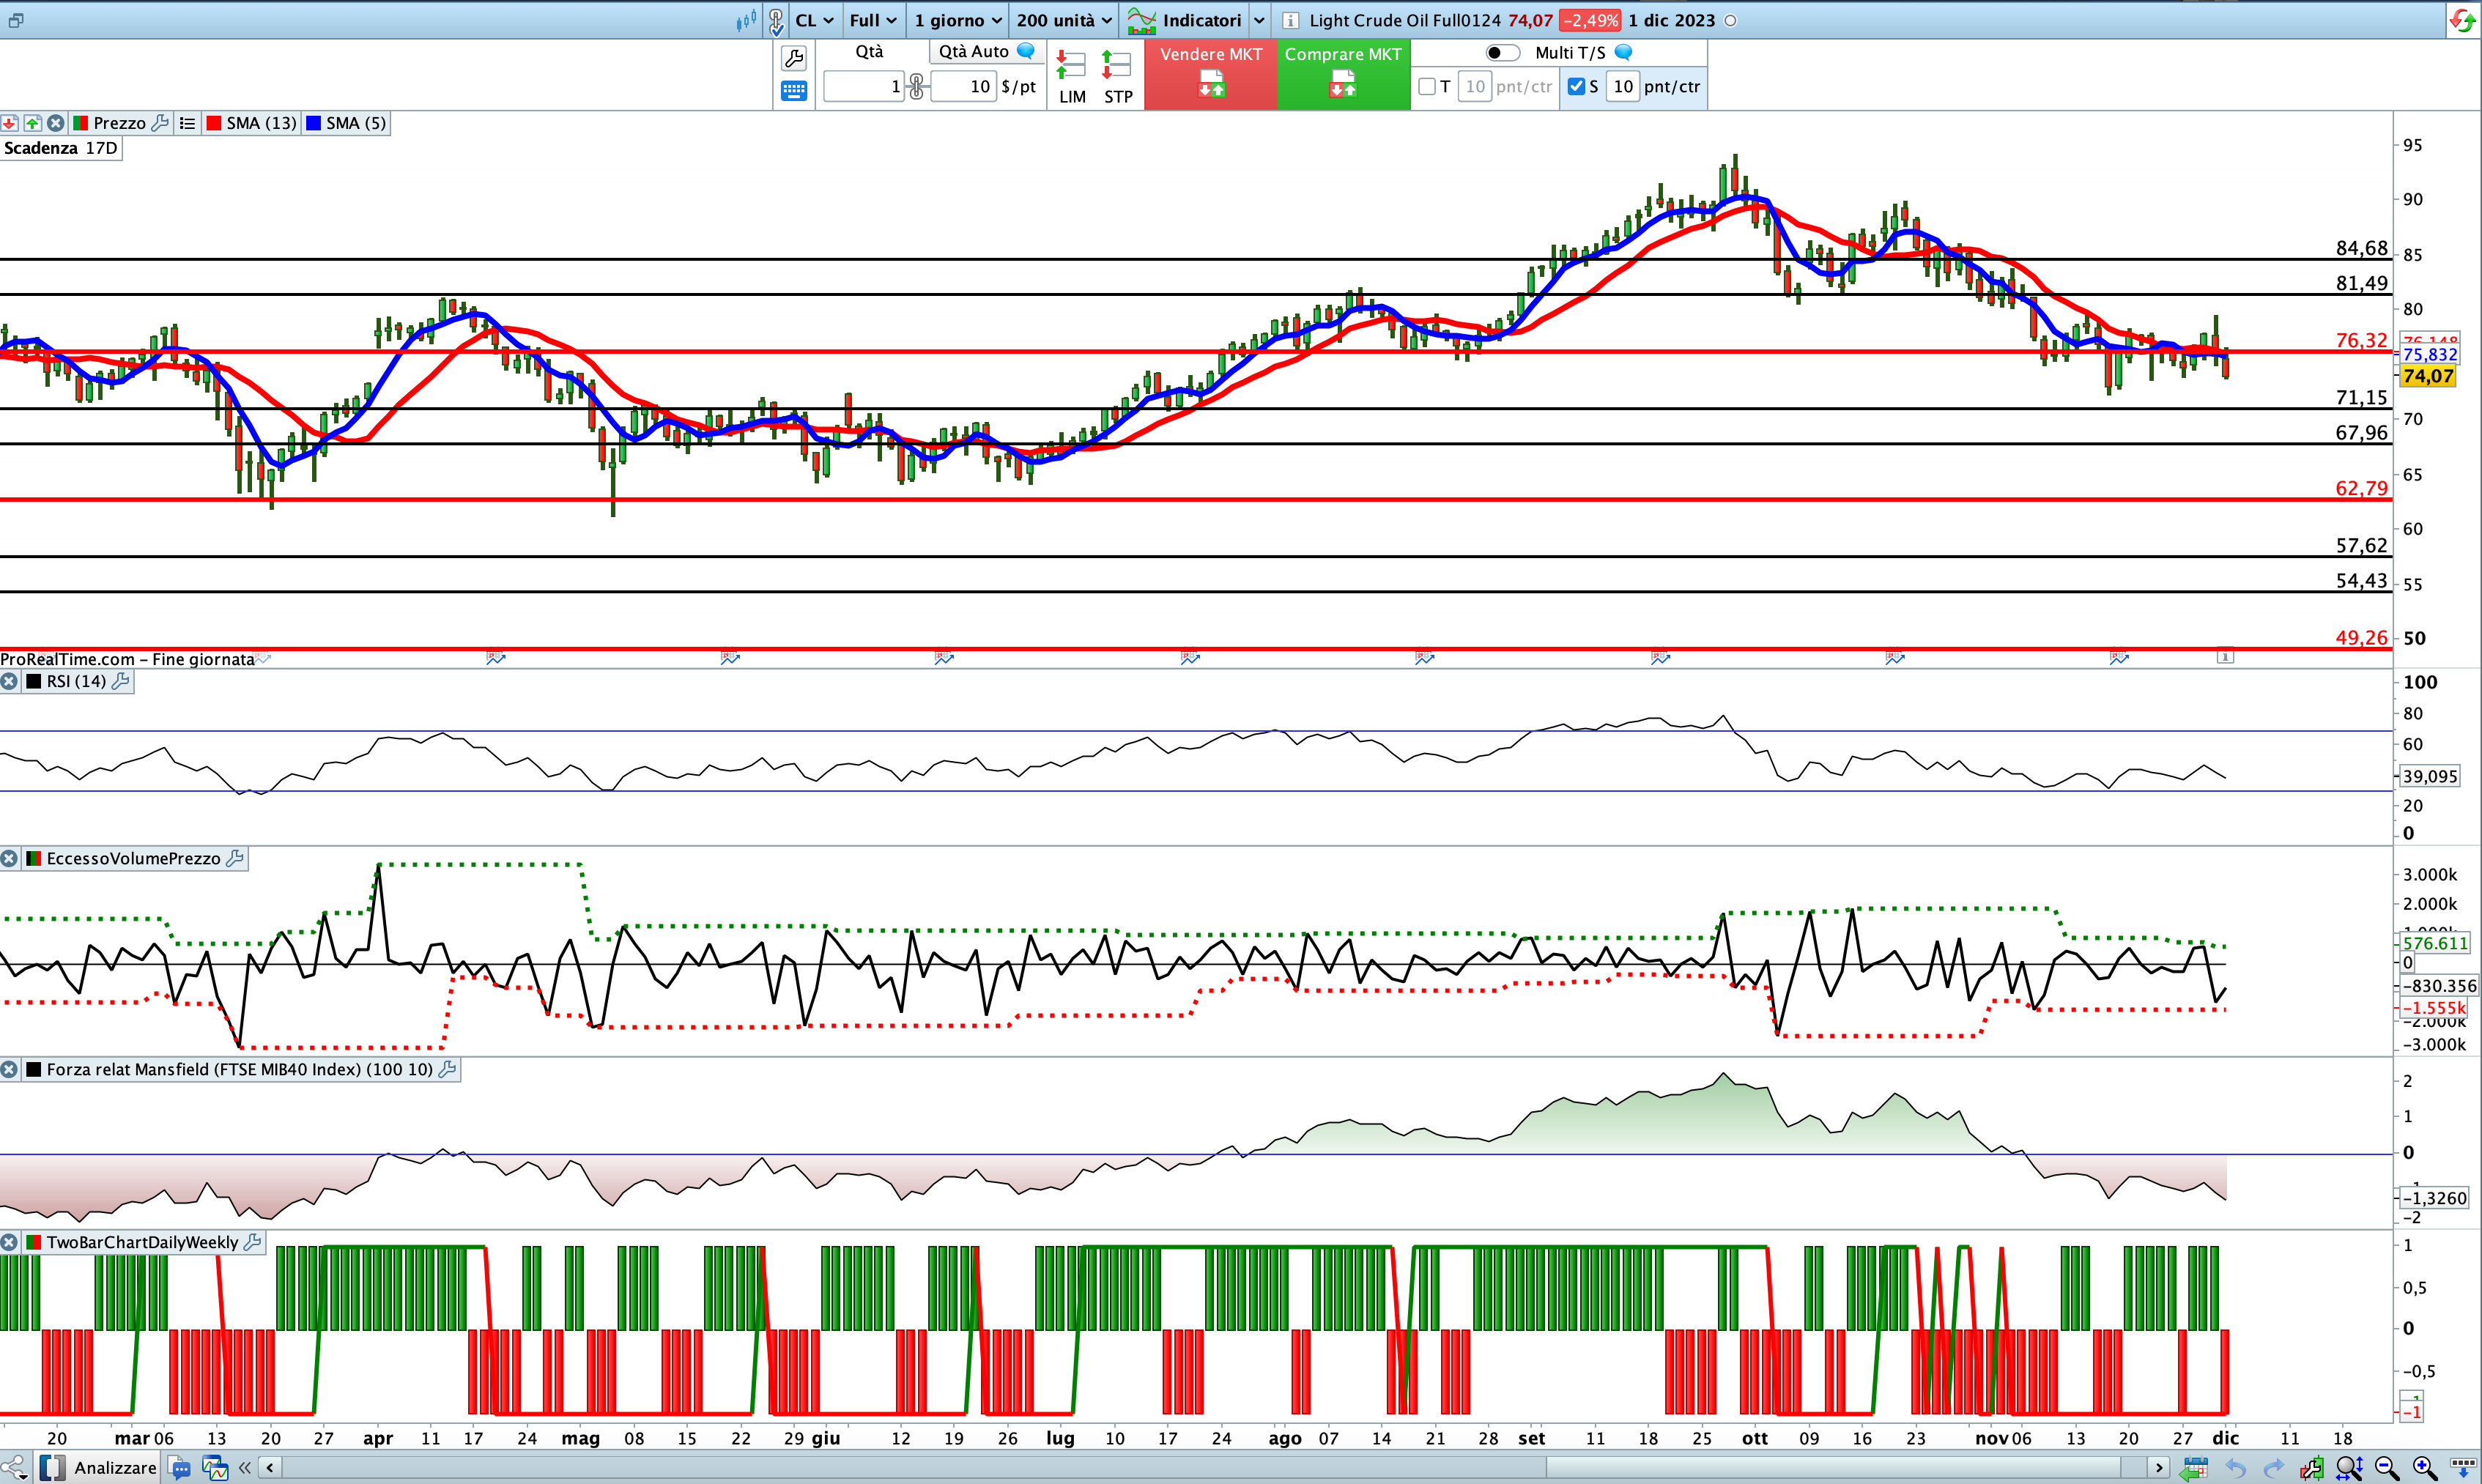Click Vendere MKT button

[1211, 74]
